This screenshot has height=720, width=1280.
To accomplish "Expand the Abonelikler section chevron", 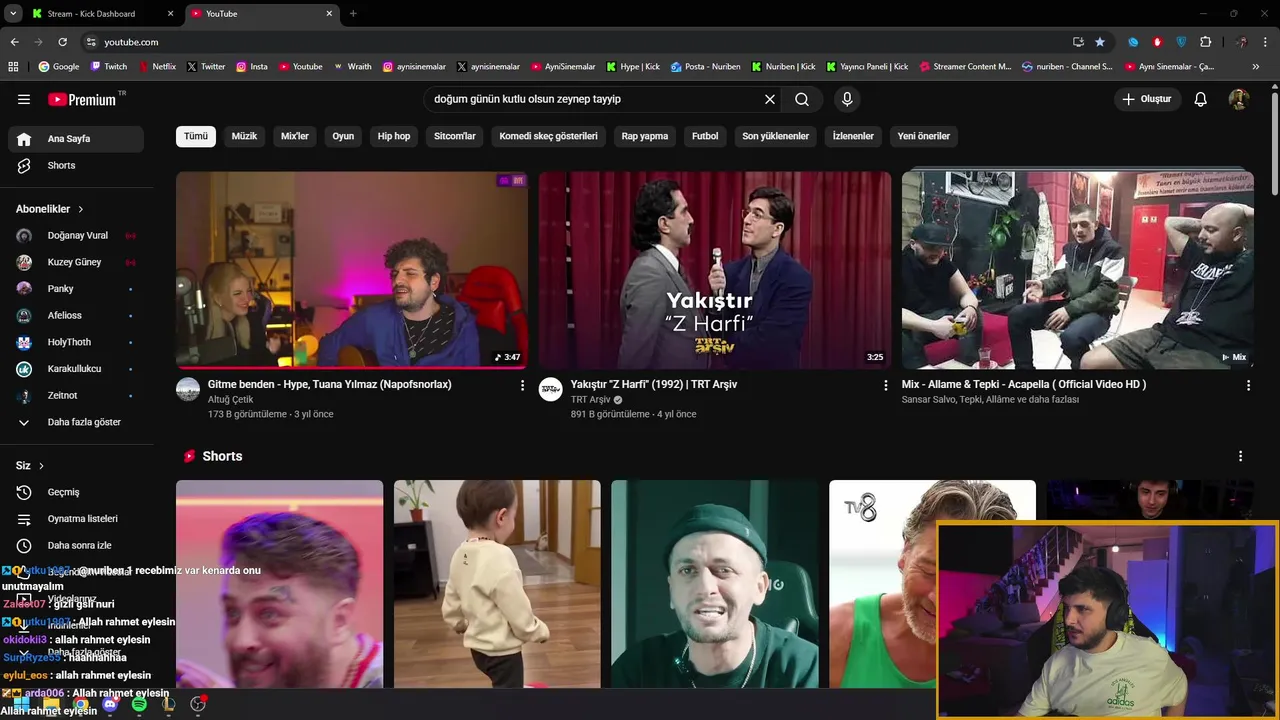I will [x=81, y=209].
